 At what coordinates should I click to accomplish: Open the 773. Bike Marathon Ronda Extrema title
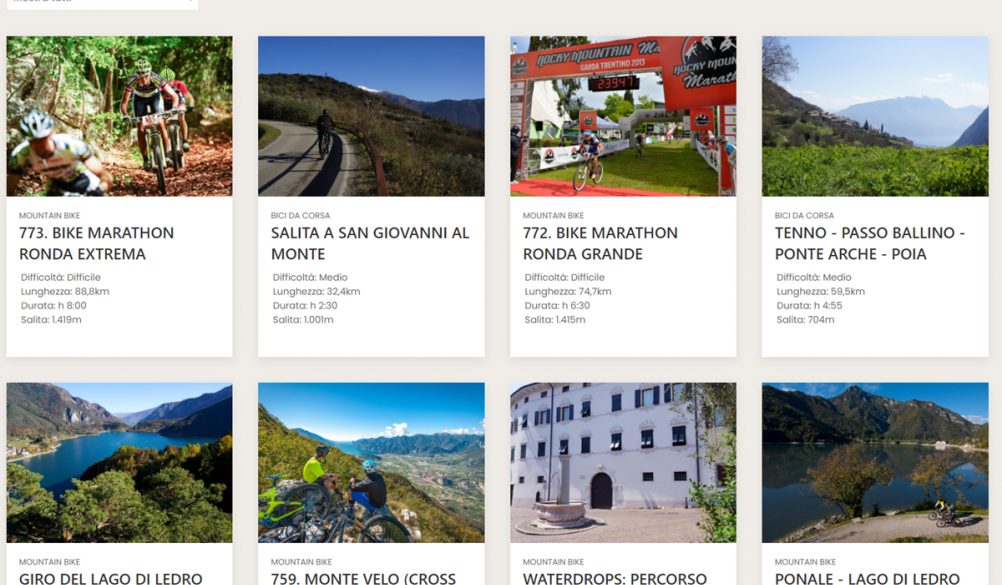tap(96, 243)
